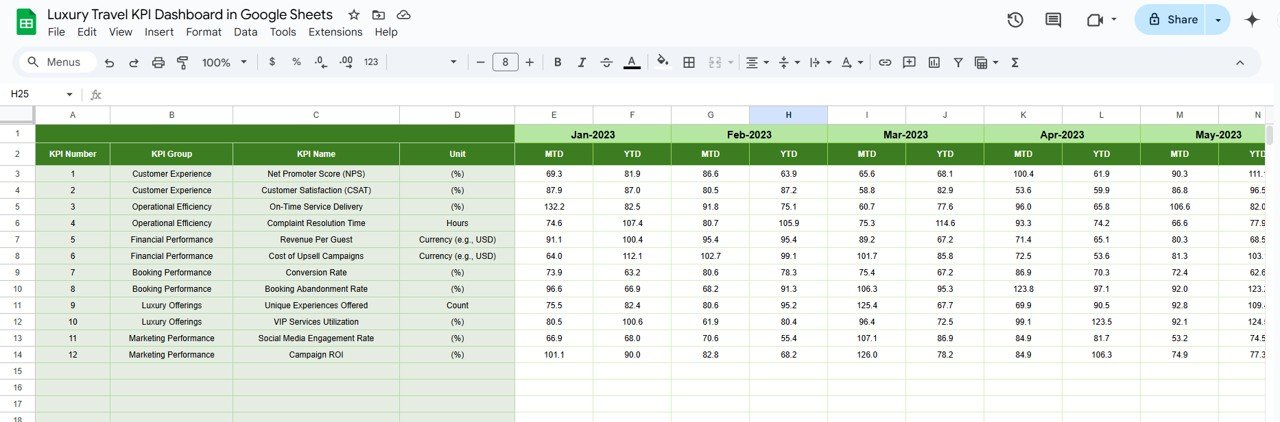The width and height of the screenshot is (1280, 422).
Task: Click the merge cells icon
Action: click(x=715, y=62)
